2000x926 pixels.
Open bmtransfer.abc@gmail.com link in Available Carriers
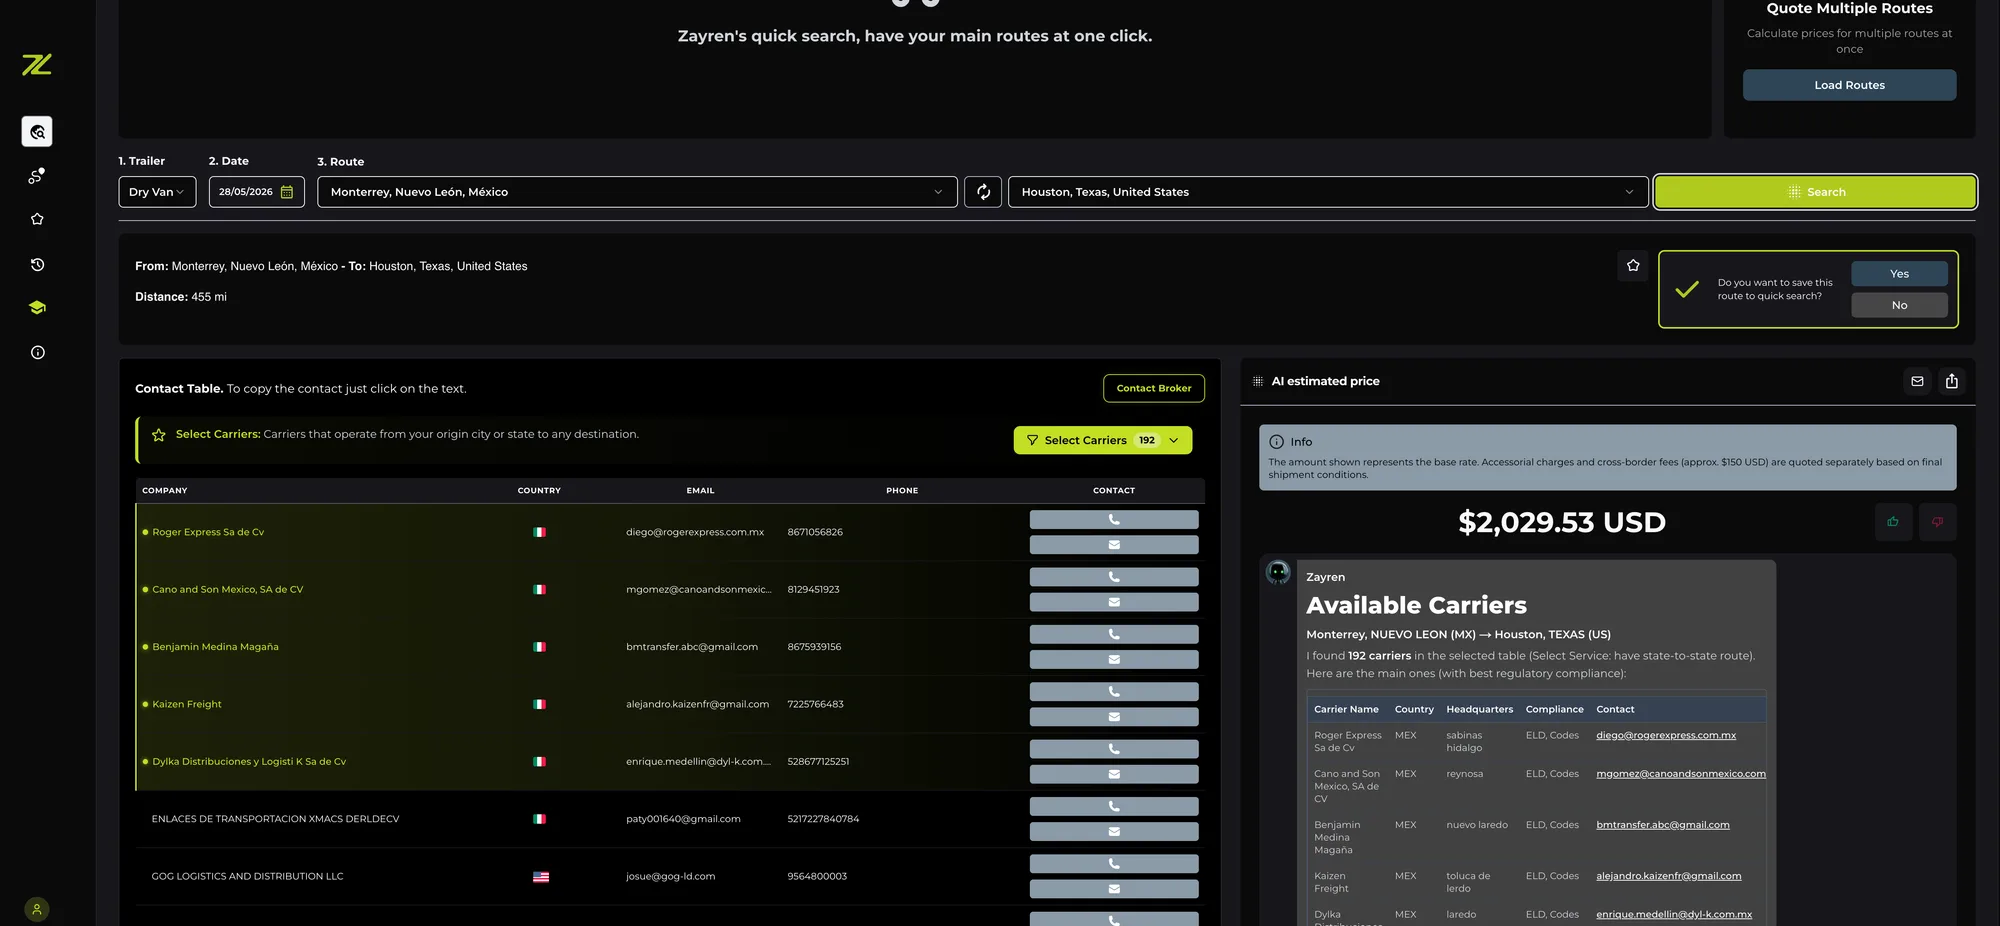[x=1663, y=825]
